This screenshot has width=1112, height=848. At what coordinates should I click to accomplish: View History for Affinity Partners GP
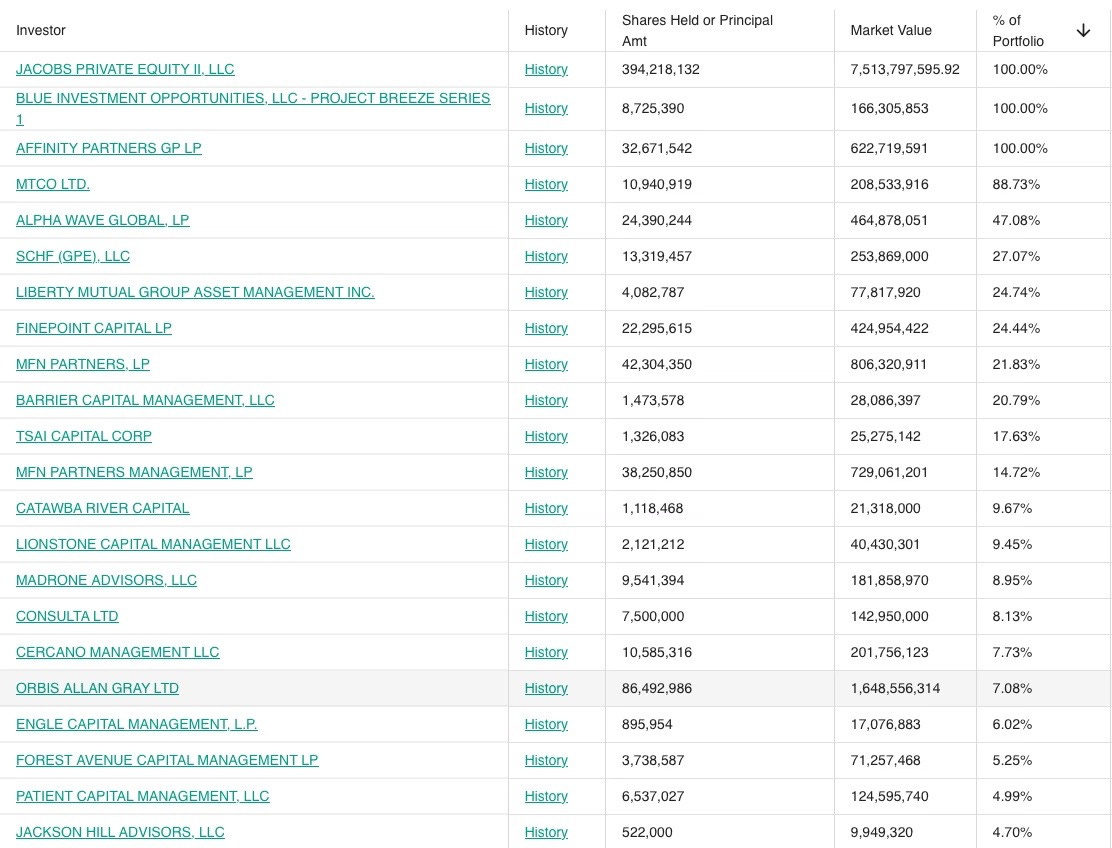(546, 148)
